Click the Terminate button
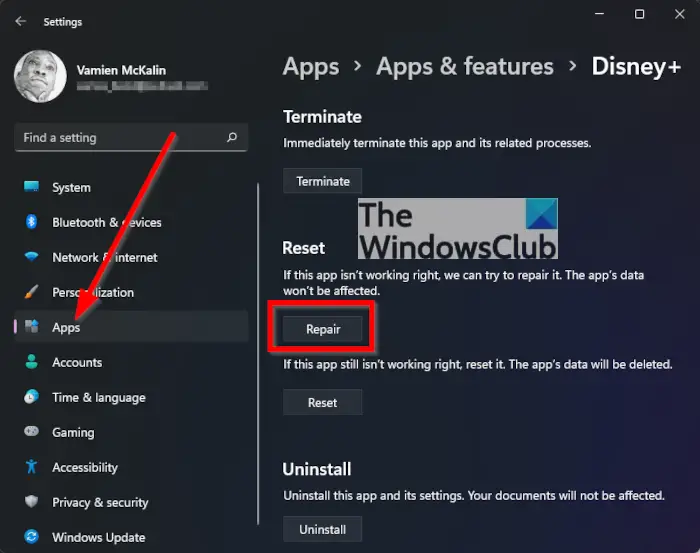The image size is (700, 553). click(322, 181)
